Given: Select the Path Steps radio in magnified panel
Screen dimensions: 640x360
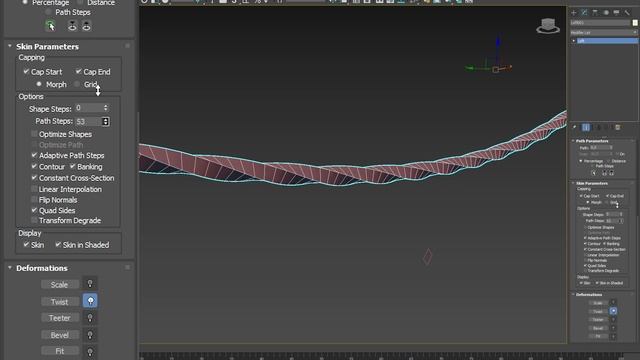Looking at the screenshot, I should coord(48,12).
